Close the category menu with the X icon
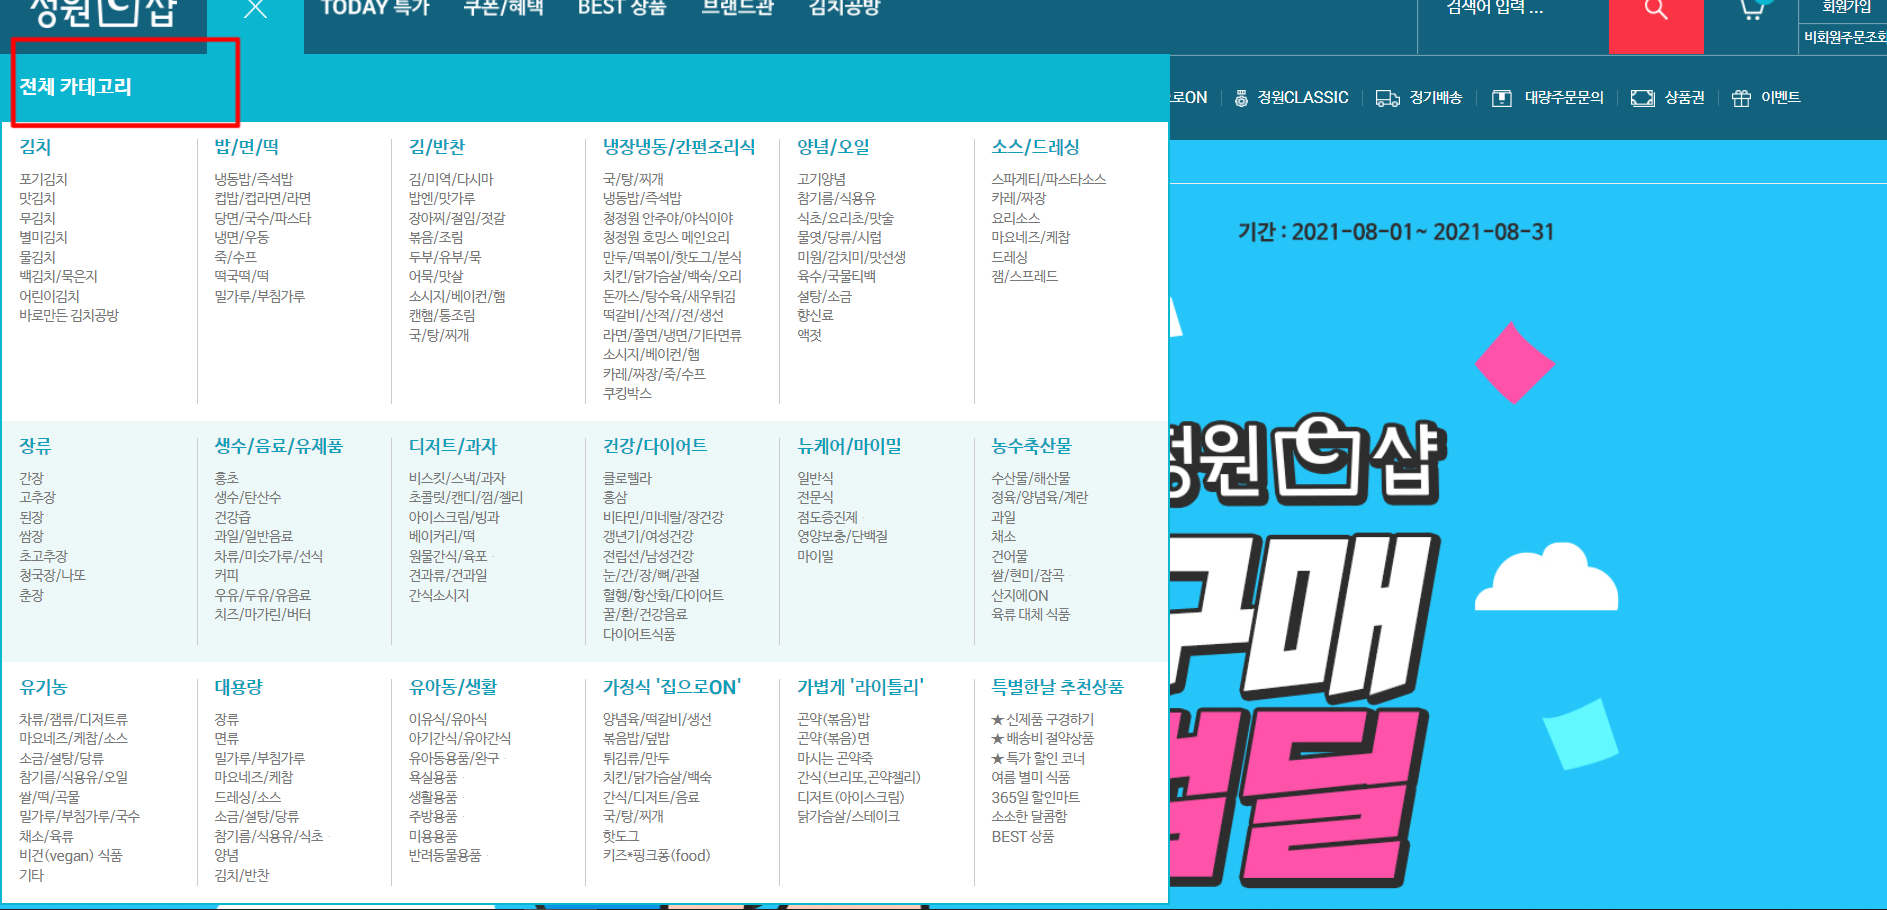This screenshot has height=910, width=1887. [255, 9]
